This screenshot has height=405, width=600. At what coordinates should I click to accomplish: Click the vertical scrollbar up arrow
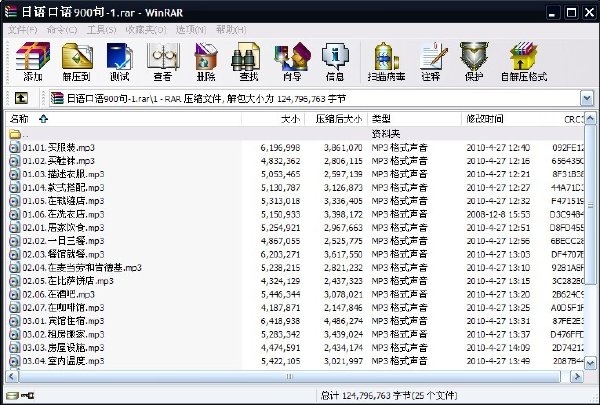(590, 119)
